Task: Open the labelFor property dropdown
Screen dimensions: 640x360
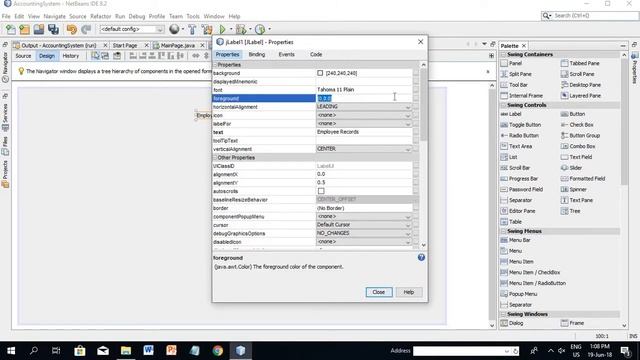Action: coord(364,124)
